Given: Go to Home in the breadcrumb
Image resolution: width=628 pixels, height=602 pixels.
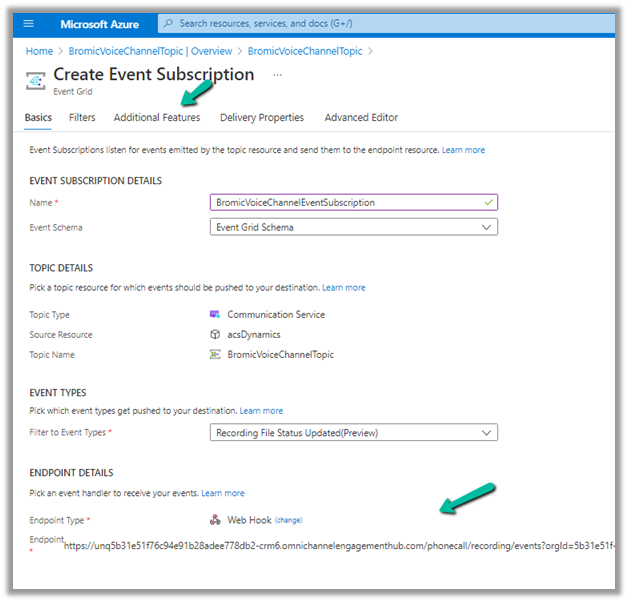Looking at the screenshot, I should tap(39, 51).
